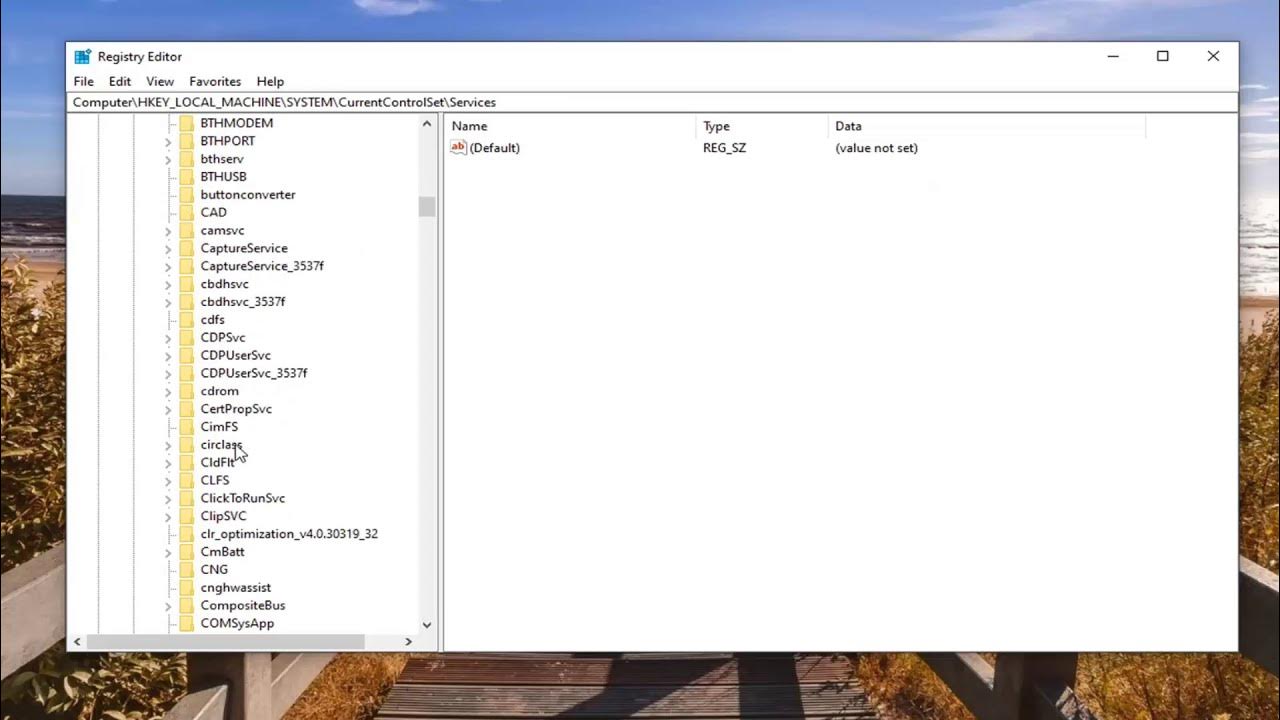
Task: Select the (Default) value name
Action: click(x=495, y=148)
